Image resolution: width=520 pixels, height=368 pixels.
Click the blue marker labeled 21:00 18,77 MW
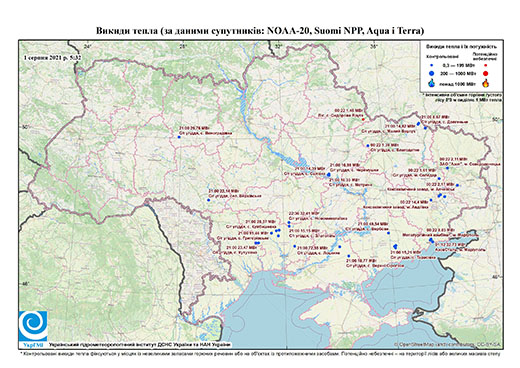(349, 256)
